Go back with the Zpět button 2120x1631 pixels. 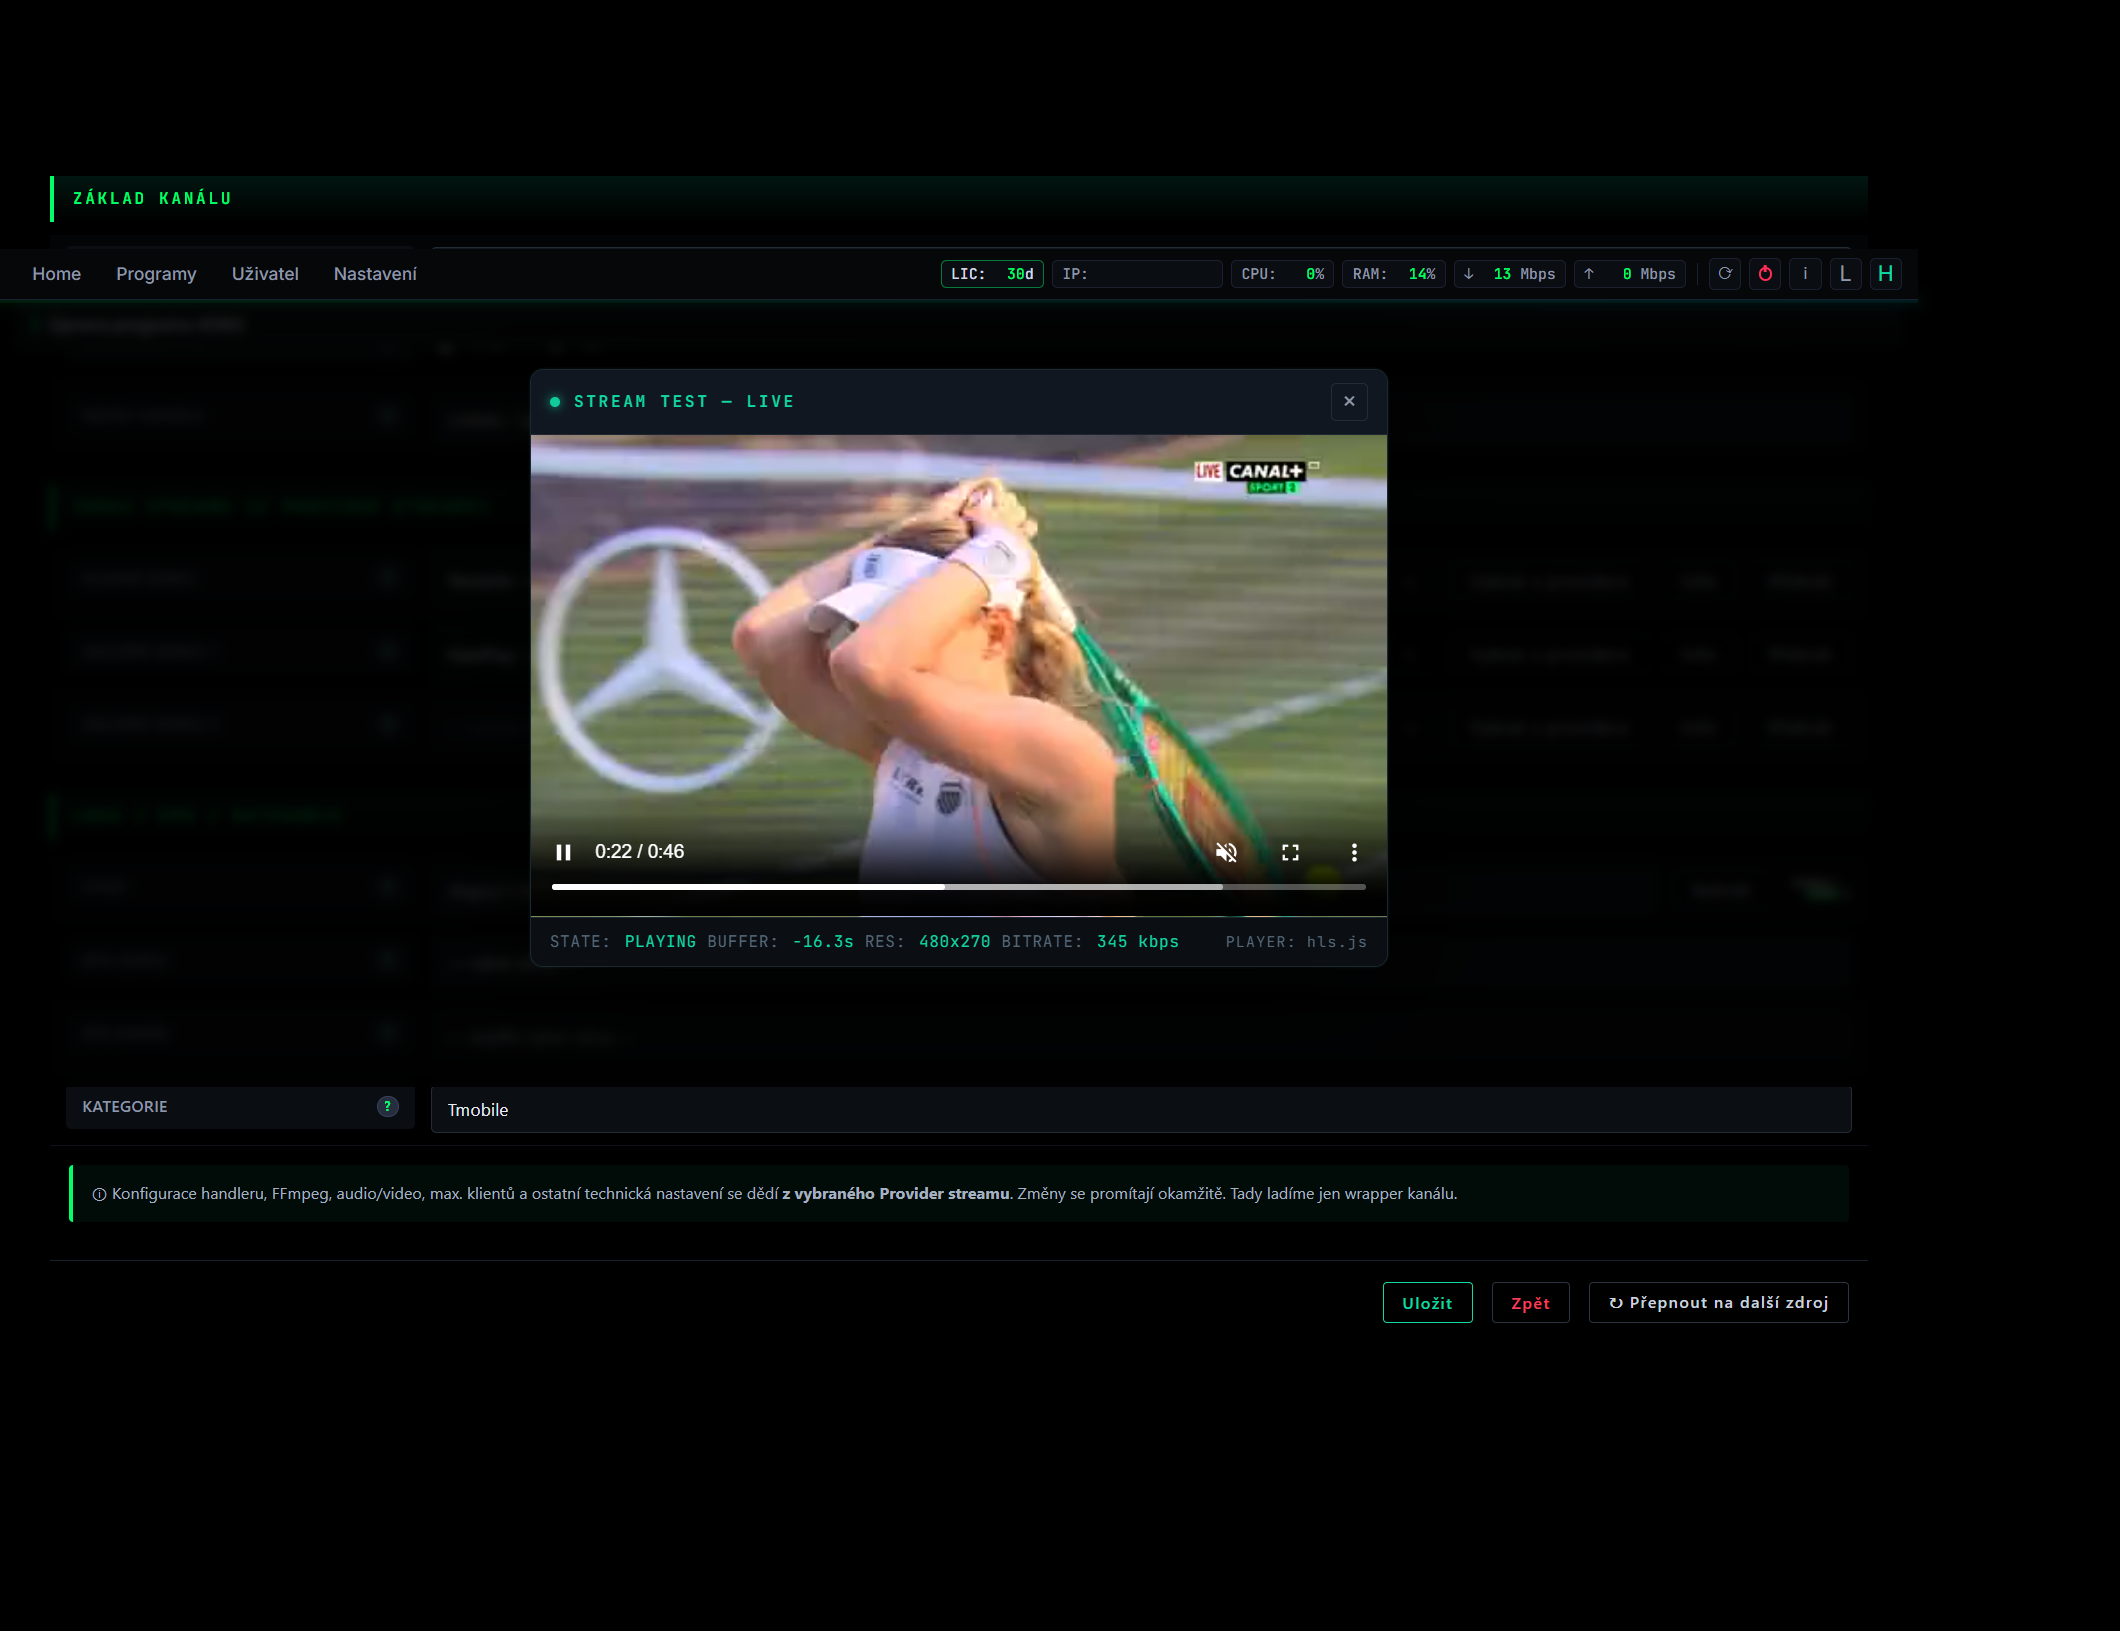[x=1530, y=1302]
